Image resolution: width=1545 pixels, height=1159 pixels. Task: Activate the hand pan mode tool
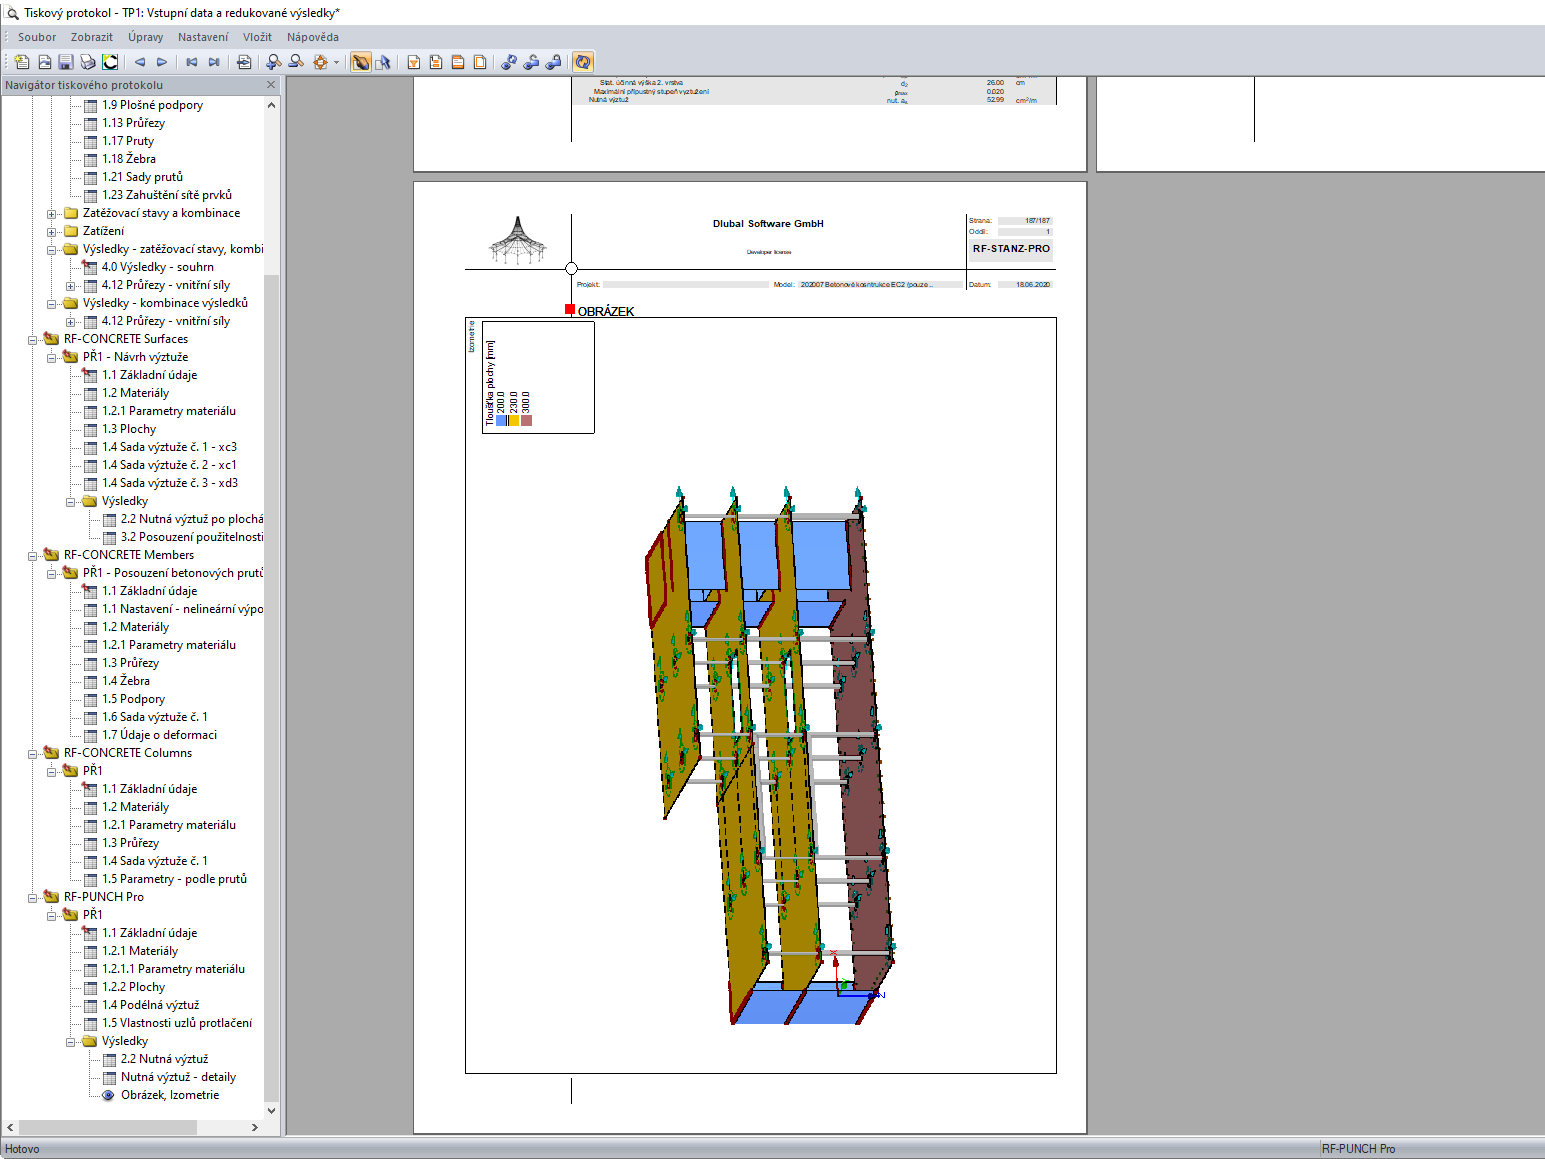(x=361, y=62)
